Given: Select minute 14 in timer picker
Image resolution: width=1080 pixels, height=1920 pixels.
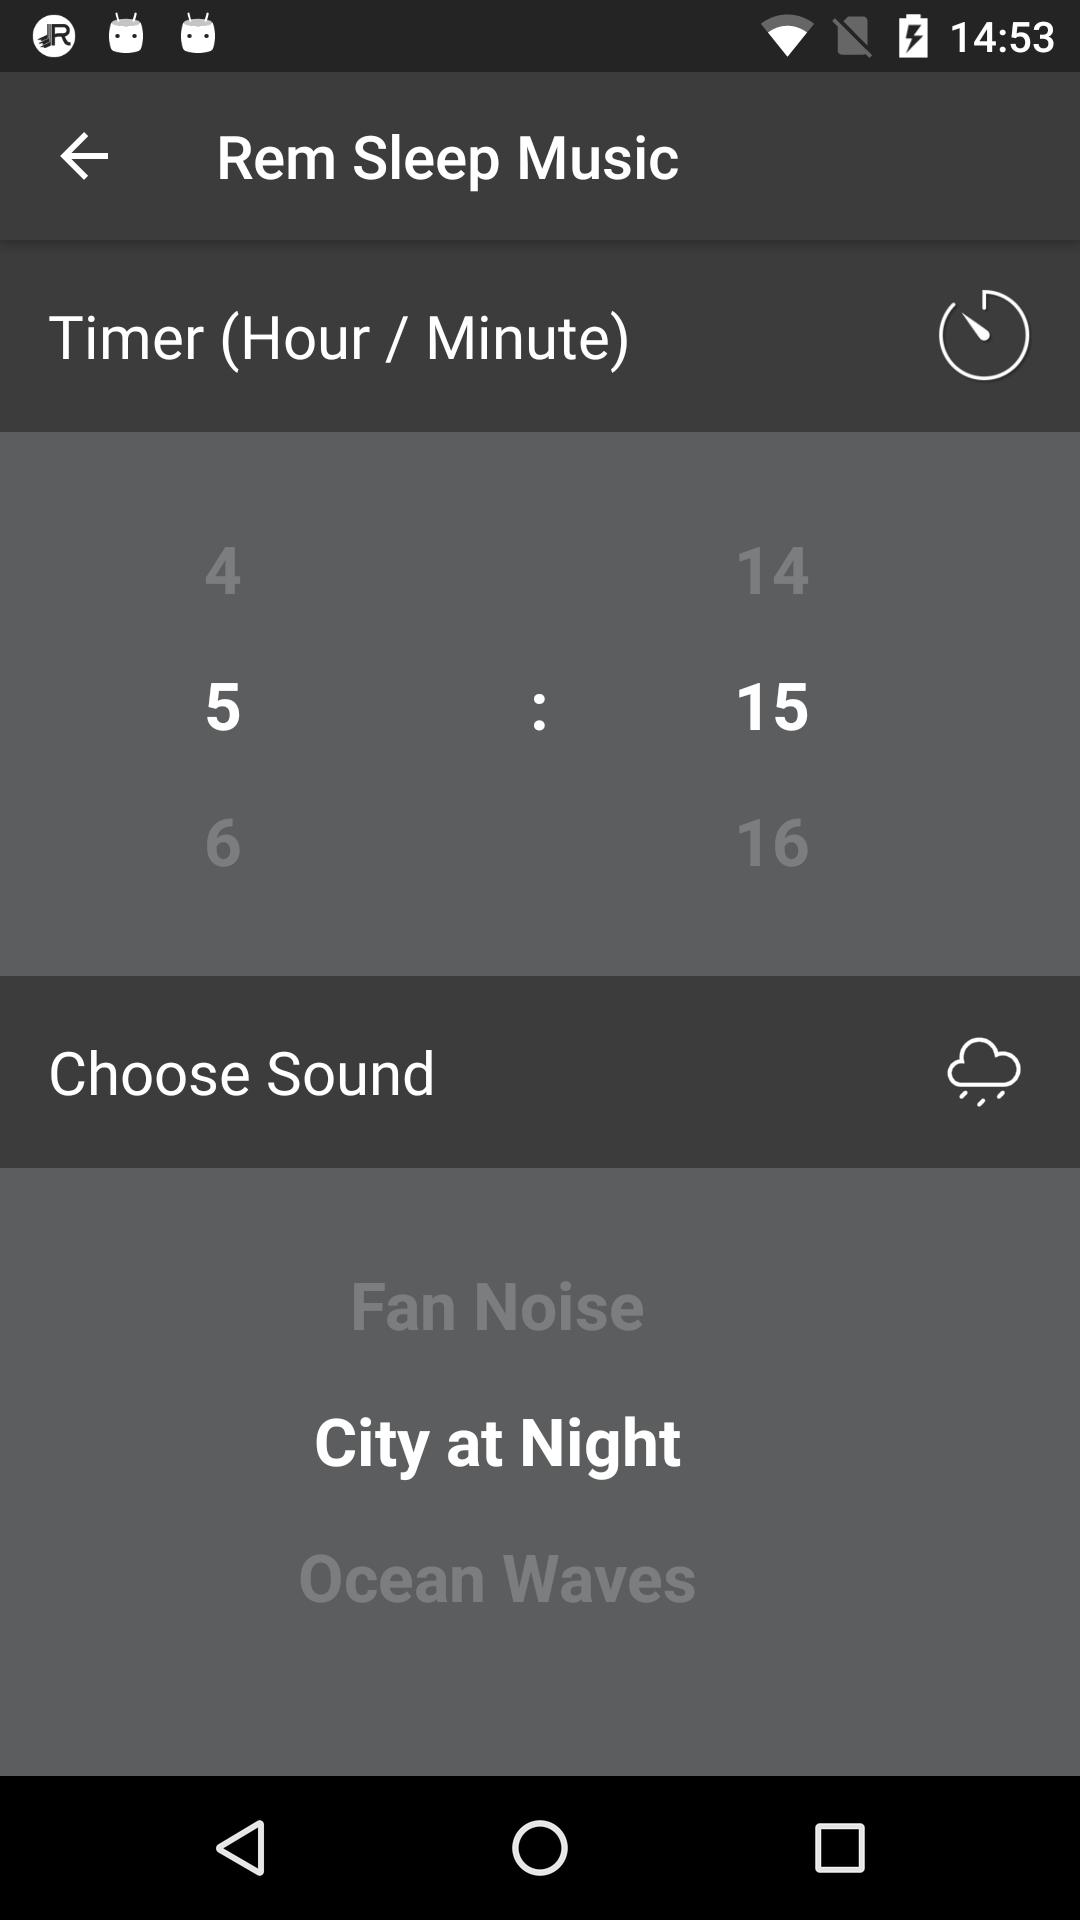Looking at the screenshot, I should click(x=771, y=569).
